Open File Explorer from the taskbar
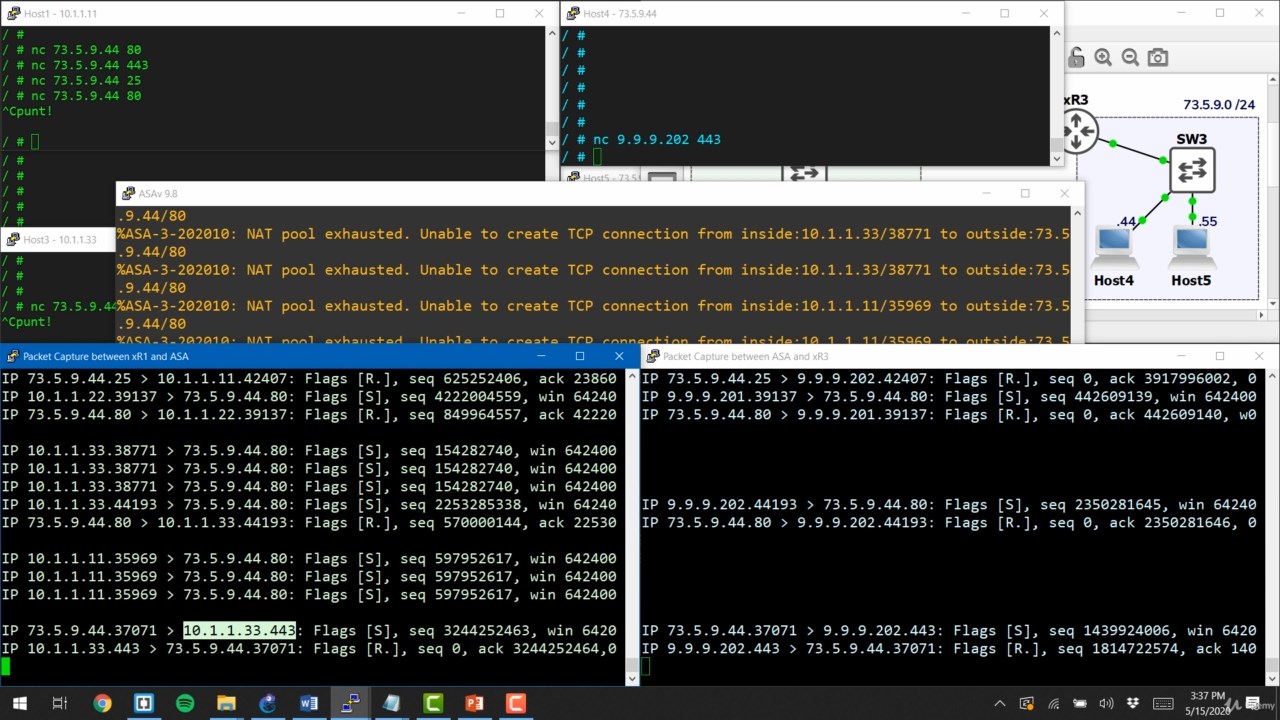The height and width of the screenshot is (720, 1280). tap(226, 703)
